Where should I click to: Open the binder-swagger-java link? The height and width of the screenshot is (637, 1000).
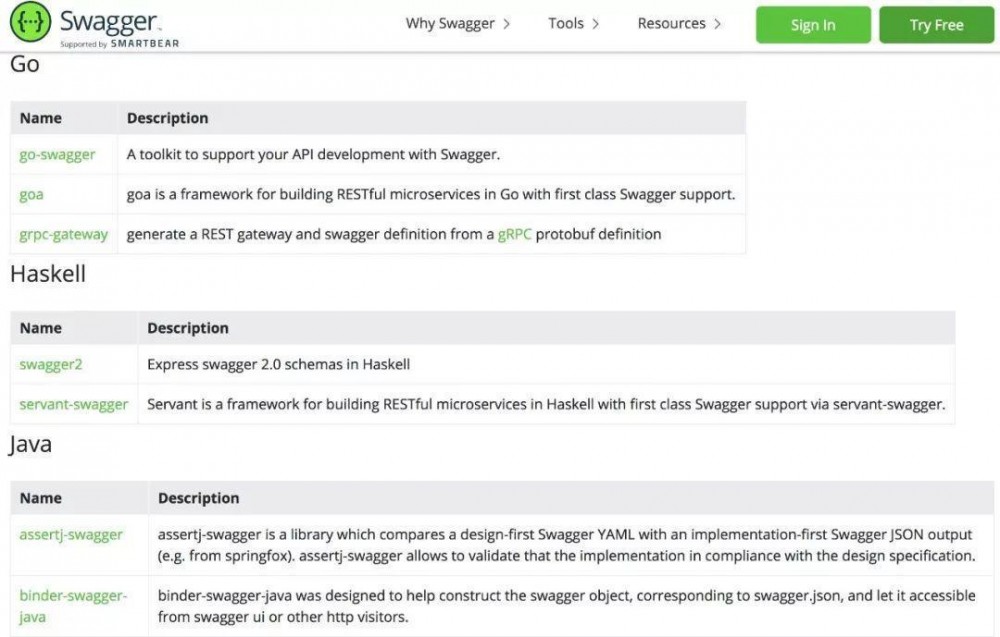[x=73, y=606]
